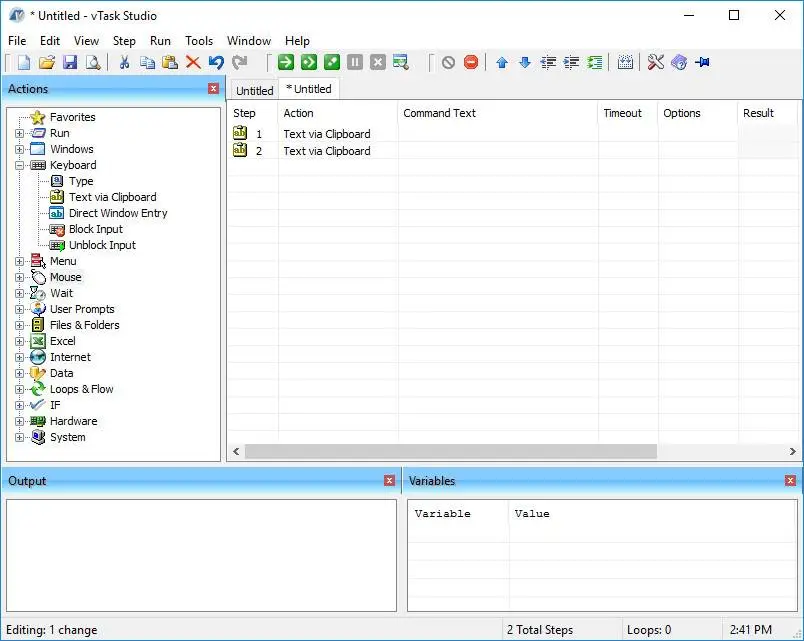This screenshot has width=804, height=641.
Task: Expand the Files & Folders category node
Action: click(x=19, y=325)
